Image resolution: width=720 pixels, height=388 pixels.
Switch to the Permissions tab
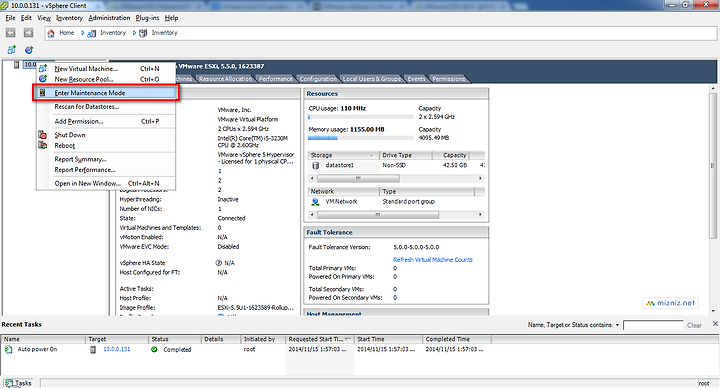coord(449,79)
